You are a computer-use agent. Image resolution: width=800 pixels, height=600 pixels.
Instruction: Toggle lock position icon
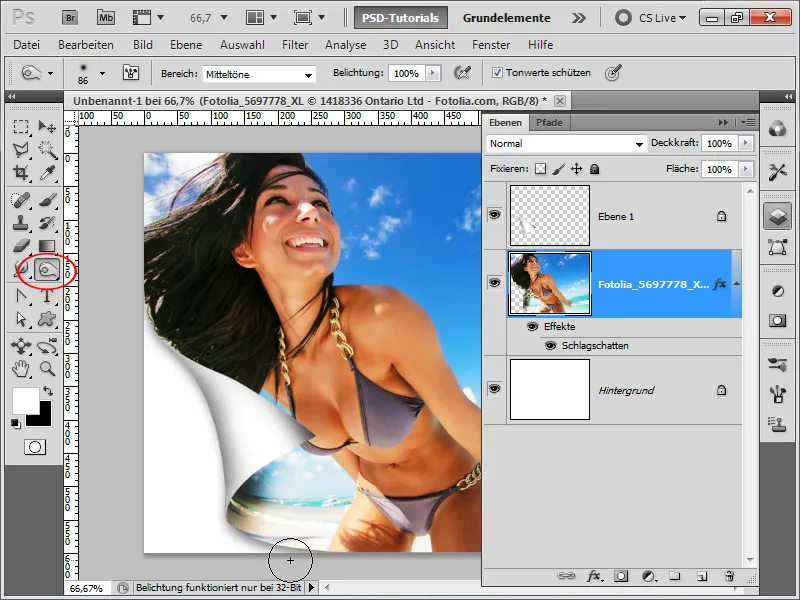coord(577,169)
